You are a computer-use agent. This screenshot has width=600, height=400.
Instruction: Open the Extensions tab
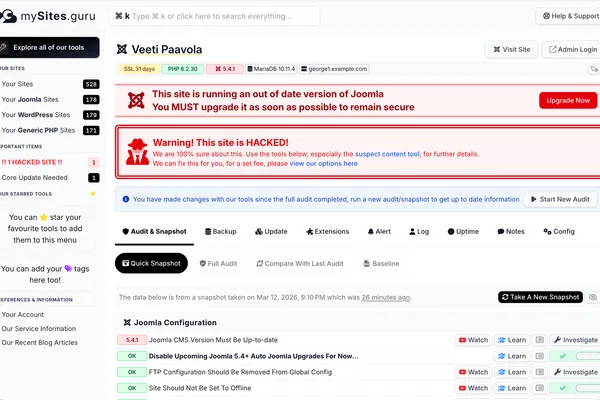coord(328,232)
